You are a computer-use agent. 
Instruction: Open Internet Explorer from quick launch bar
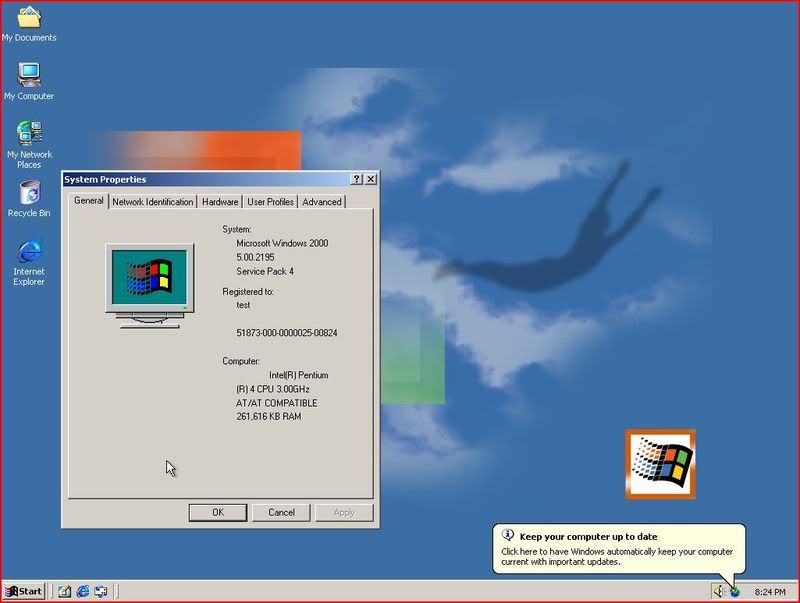pos(83,591)
